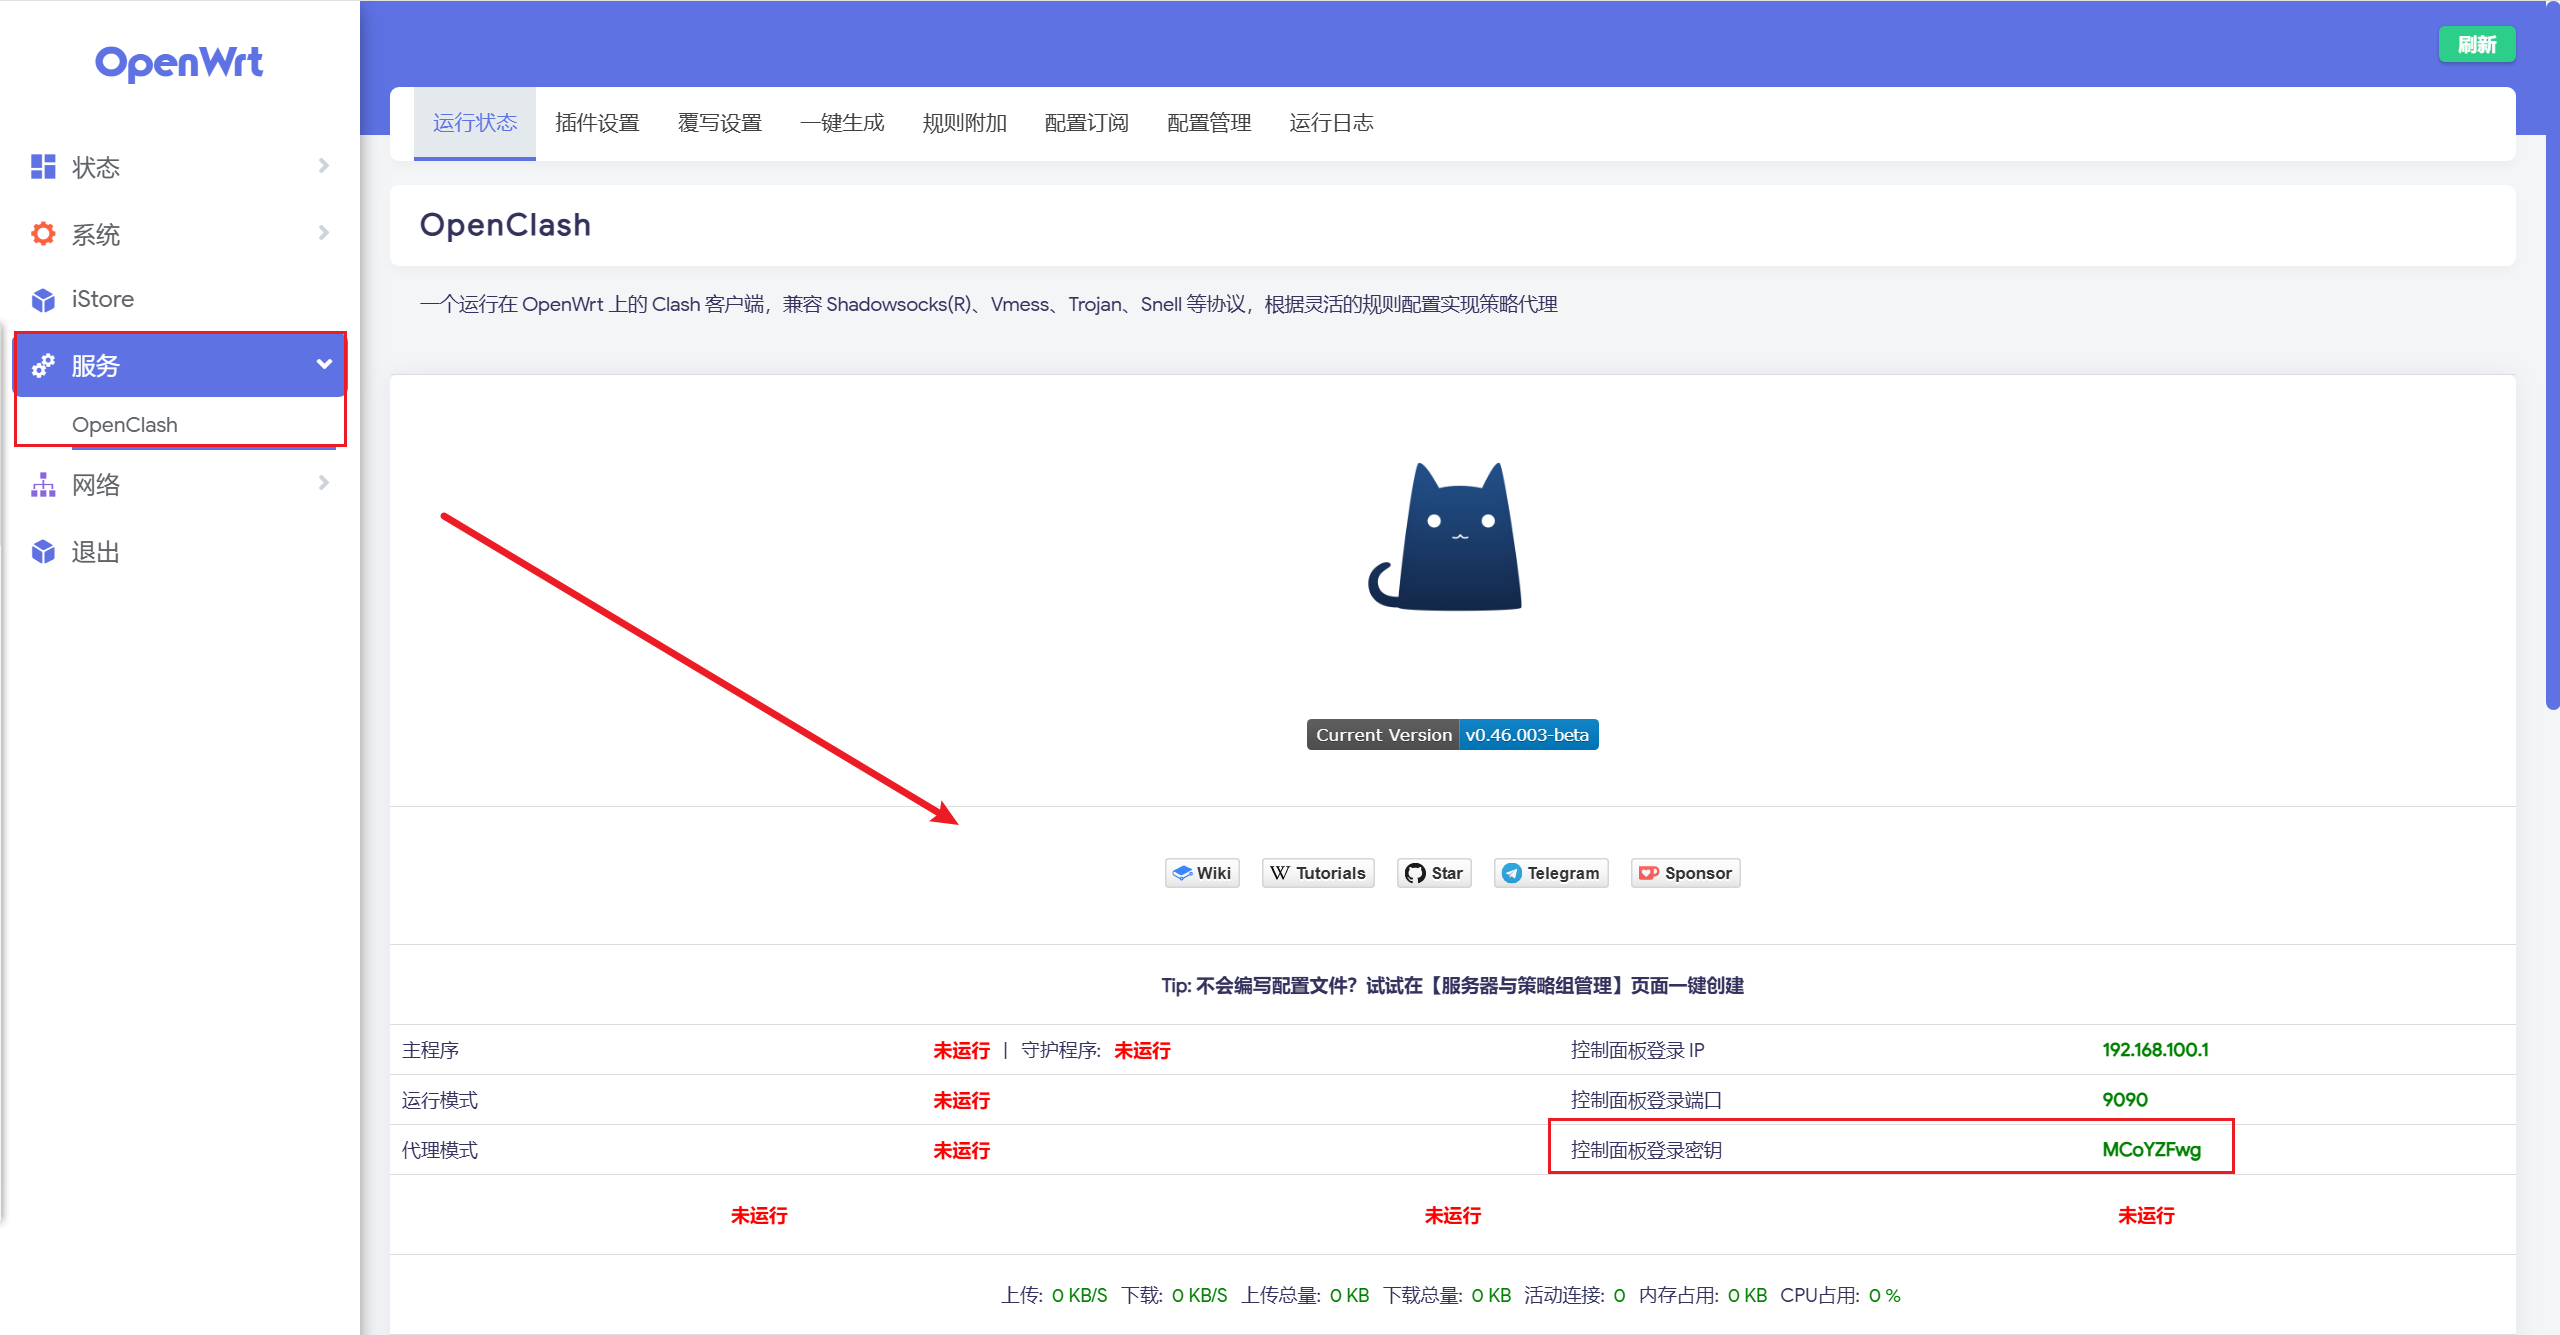
Task: Click the control panel port 9090
Action: [2124, 1100]
